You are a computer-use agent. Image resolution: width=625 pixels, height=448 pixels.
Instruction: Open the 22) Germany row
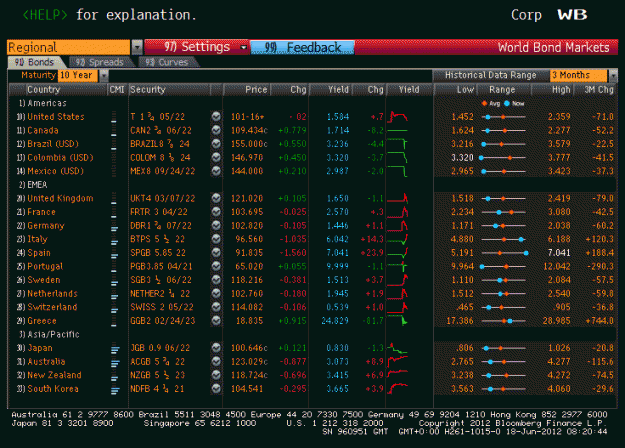click(x=312, y=225)
